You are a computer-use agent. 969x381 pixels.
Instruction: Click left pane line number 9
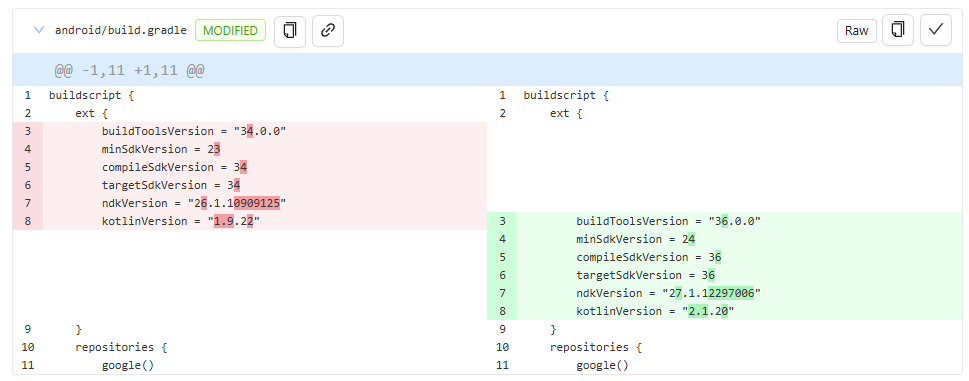28,329
